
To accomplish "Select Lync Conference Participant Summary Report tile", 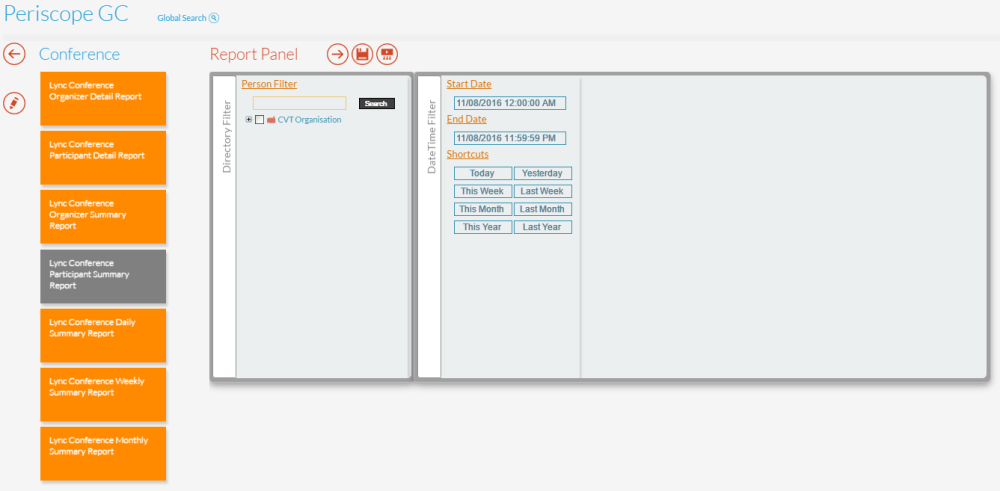I will [x=103, y=276].
